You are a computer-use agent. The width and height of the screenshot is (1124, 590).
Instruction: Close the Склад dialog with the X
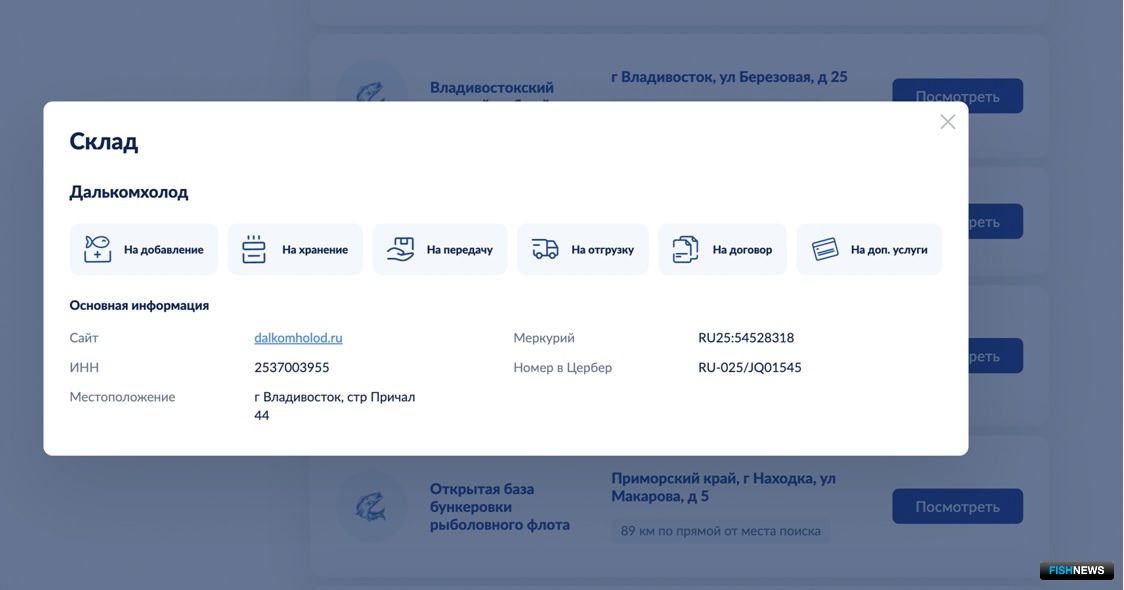(948, 122)
